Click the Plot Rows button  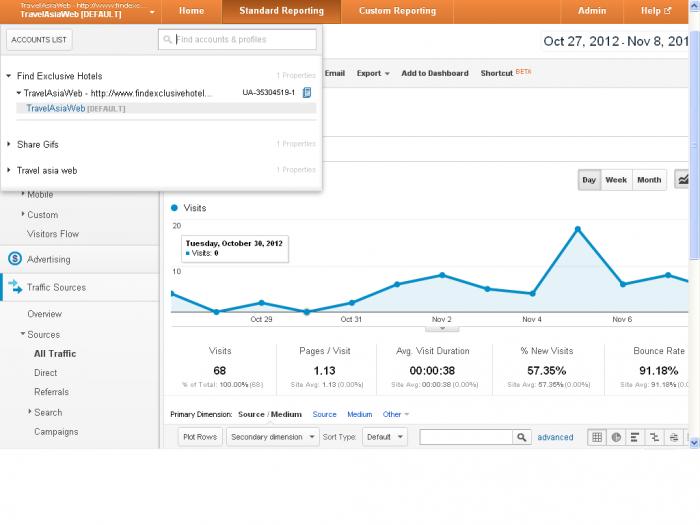[200, 437]
